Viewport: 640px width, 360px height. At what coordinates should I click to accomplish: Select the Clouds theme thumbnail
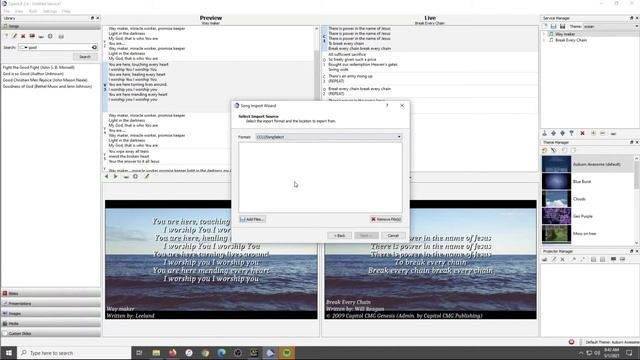tap(556, 199)
